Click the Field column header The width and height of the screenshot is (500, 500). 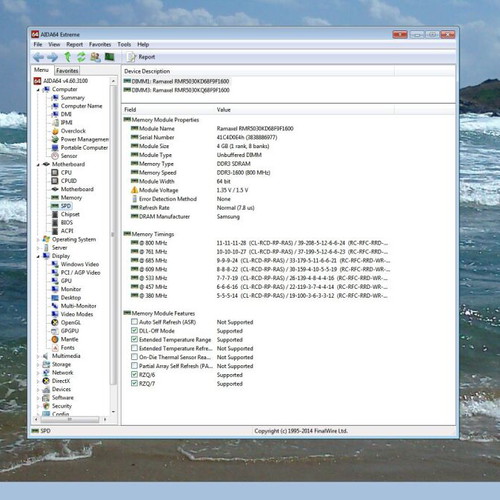point(168,110)
